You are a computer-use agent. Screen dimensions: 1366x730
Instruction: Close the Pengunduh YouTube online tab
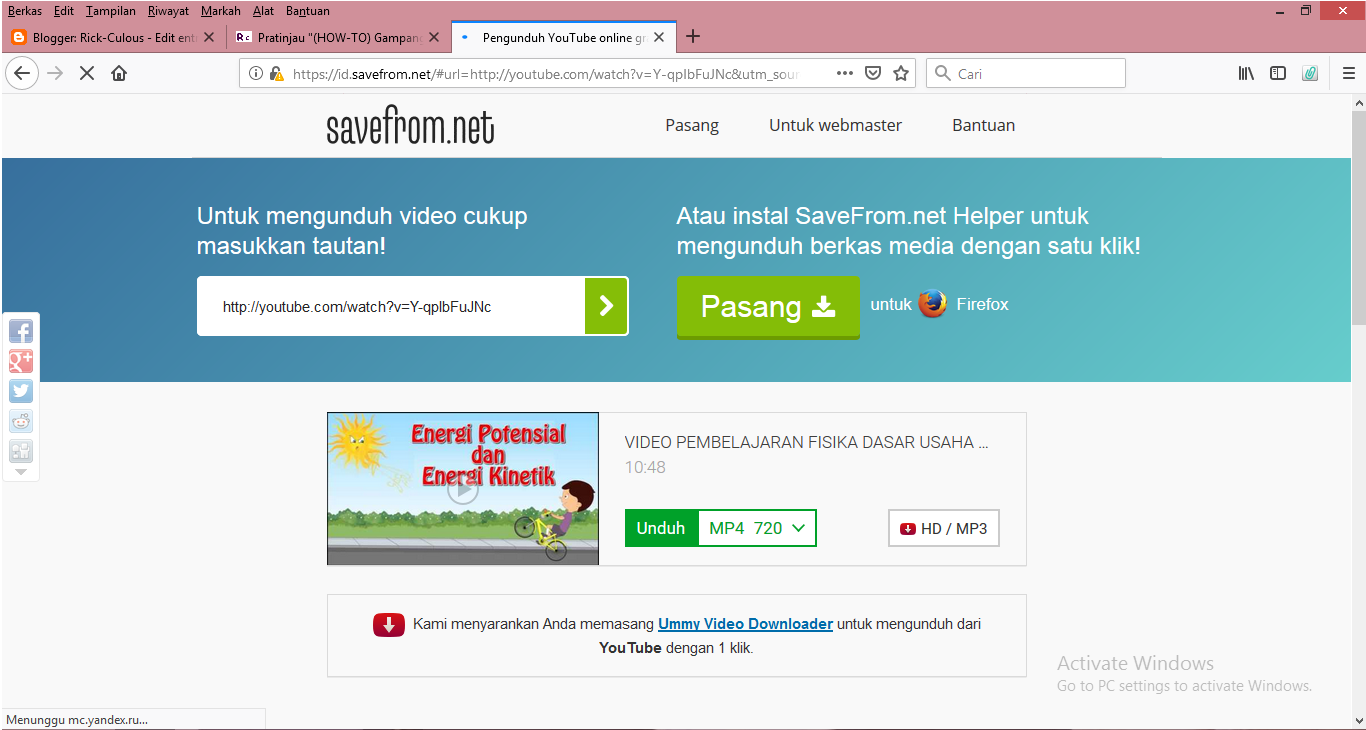click(659, 37)
